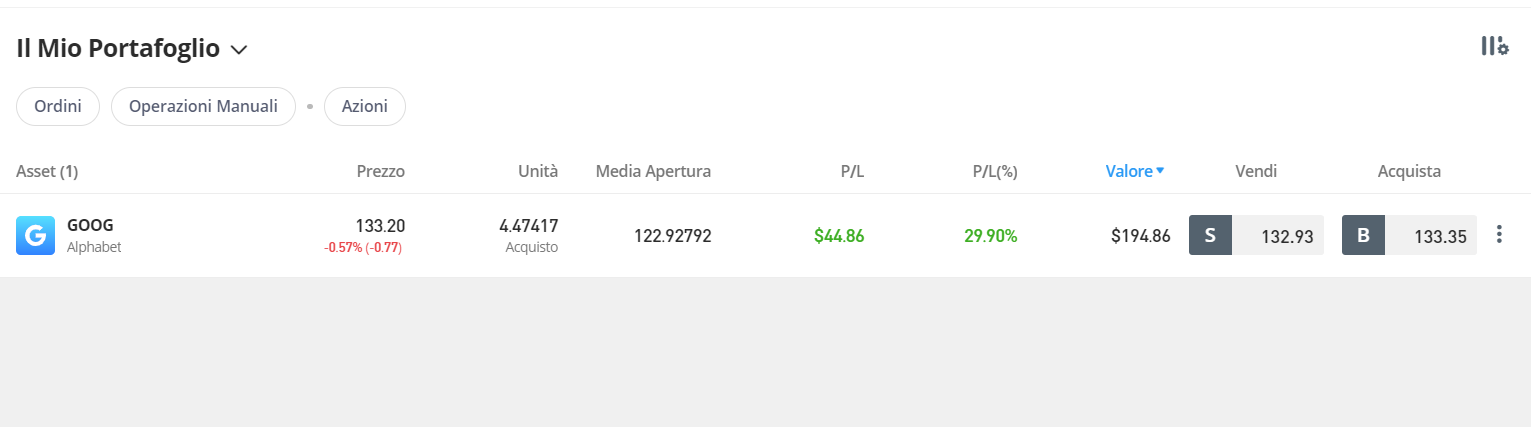Image resolution: width=1531 pixels, height=427 pixels.
Task: Expand the Il Mio Portafoglio dropdown chevron
Action: [x=239, y=49]
